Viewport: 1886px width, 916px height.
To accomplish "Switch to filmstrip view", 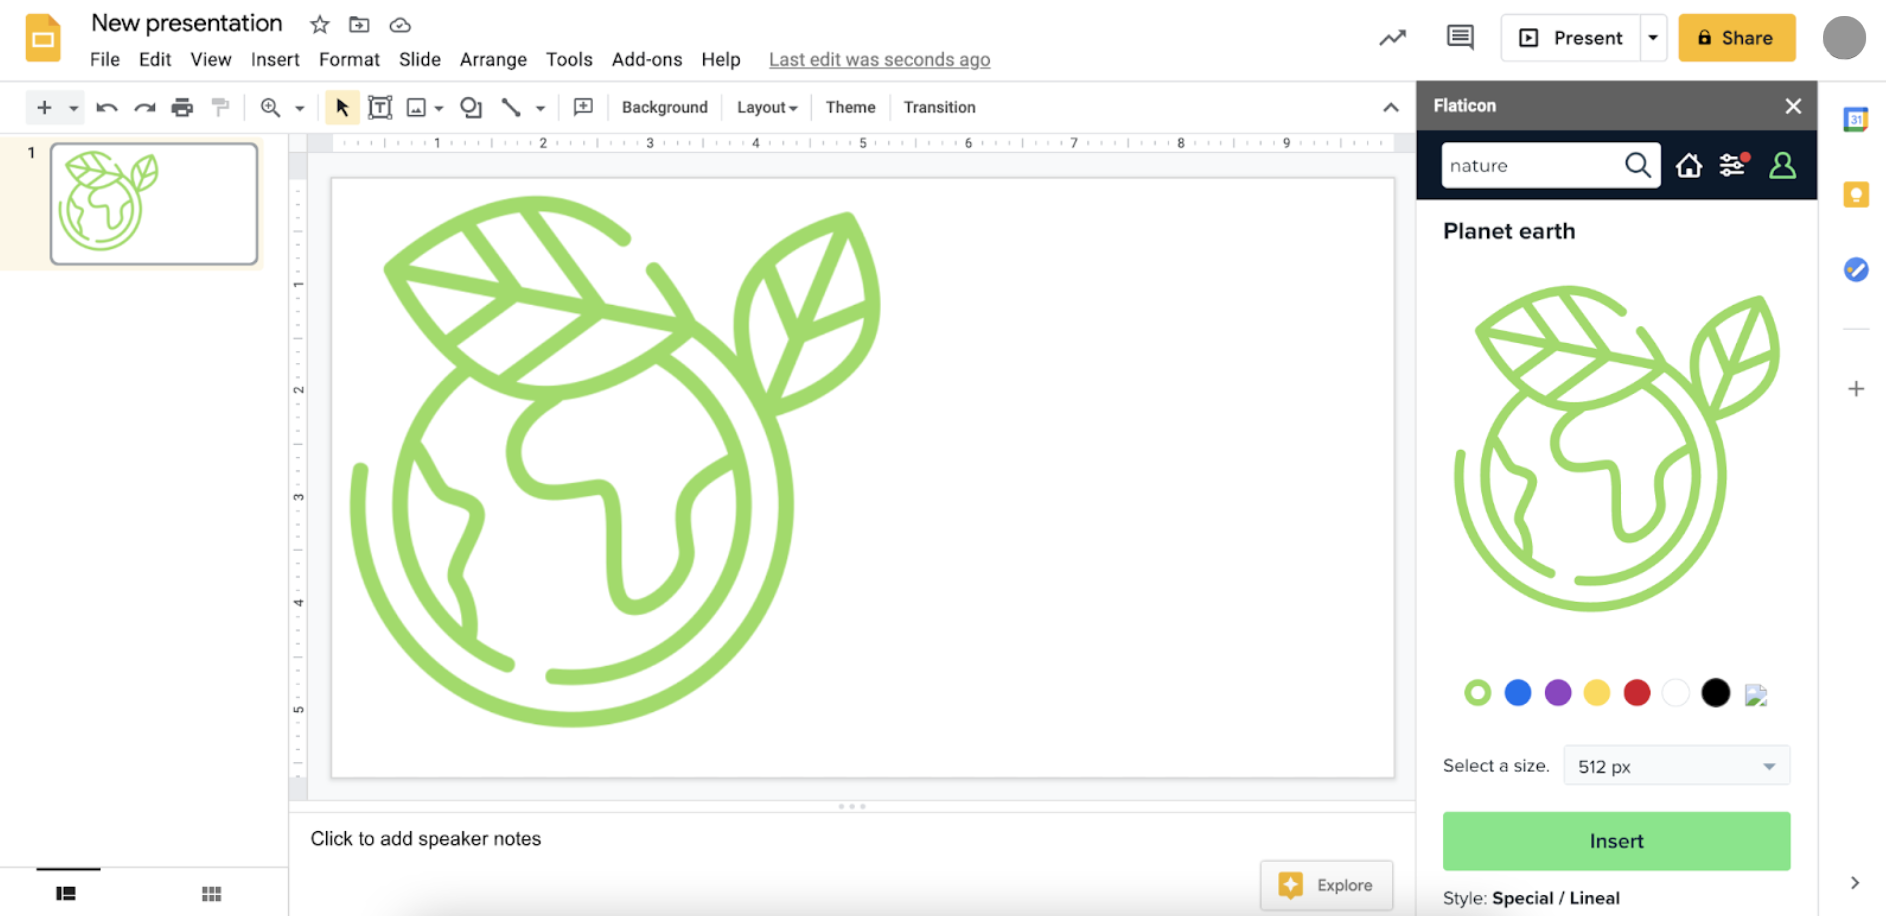I will 66,893.
